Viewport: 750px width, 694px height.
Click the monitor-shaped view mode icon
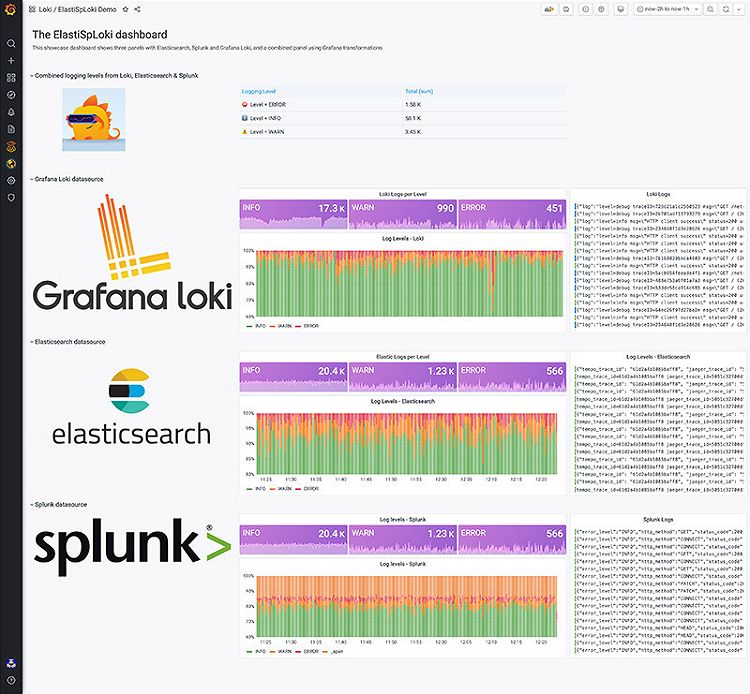pos(620,9)
